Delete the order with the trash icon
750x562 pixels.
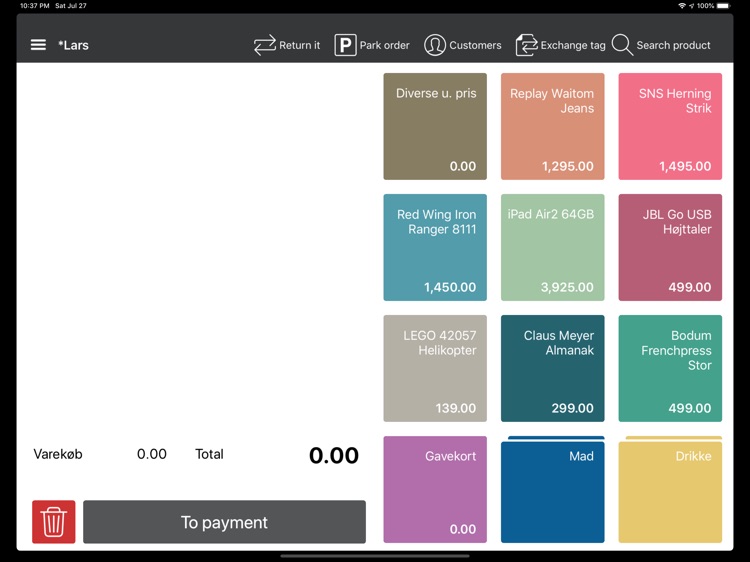pos(54,522)
